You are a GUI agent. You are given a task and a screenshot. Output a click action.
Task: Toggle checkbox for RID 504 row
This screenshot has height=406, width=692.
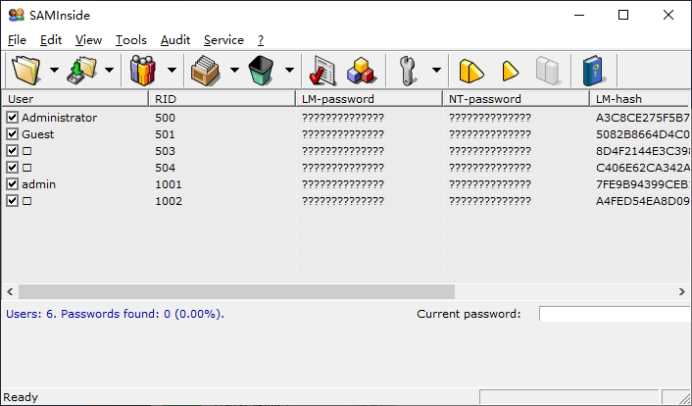12,168
